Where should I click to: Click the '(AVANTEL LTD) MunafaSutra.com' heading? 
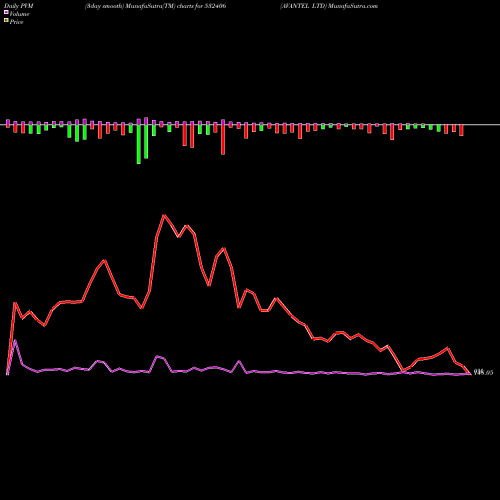[x=329, y=6]
